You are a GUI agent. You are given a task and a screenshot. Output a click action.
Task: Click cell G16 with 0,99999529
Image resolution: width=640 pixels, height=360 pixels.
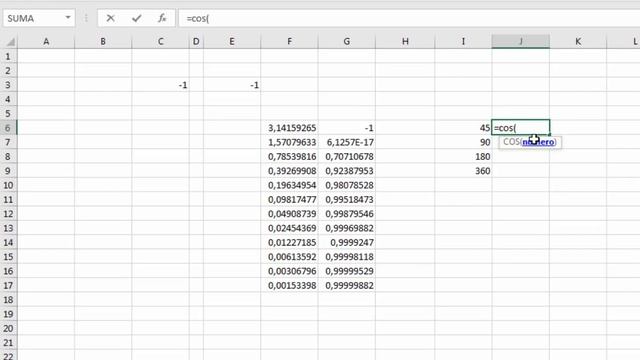347,271
